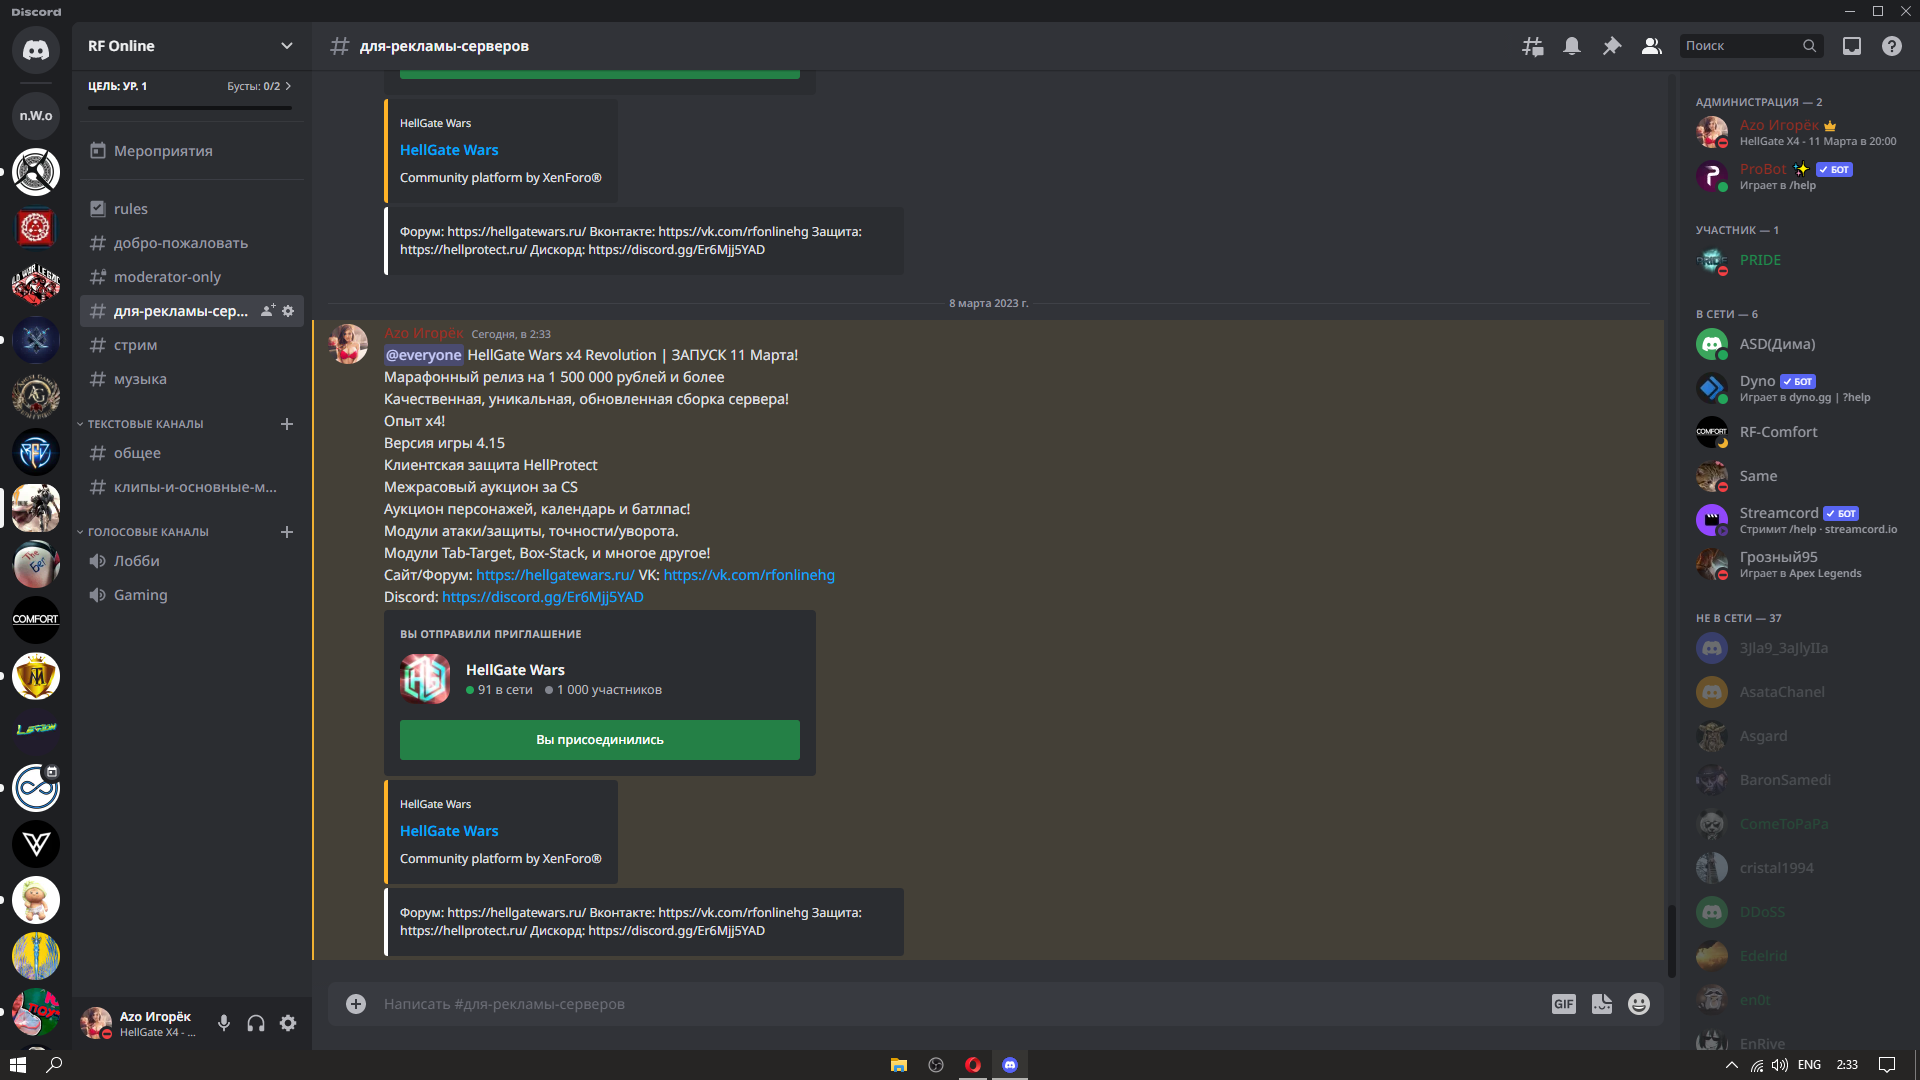Open клипы-и-основные-м channel
The image size is (1920, 1080).
191,487
